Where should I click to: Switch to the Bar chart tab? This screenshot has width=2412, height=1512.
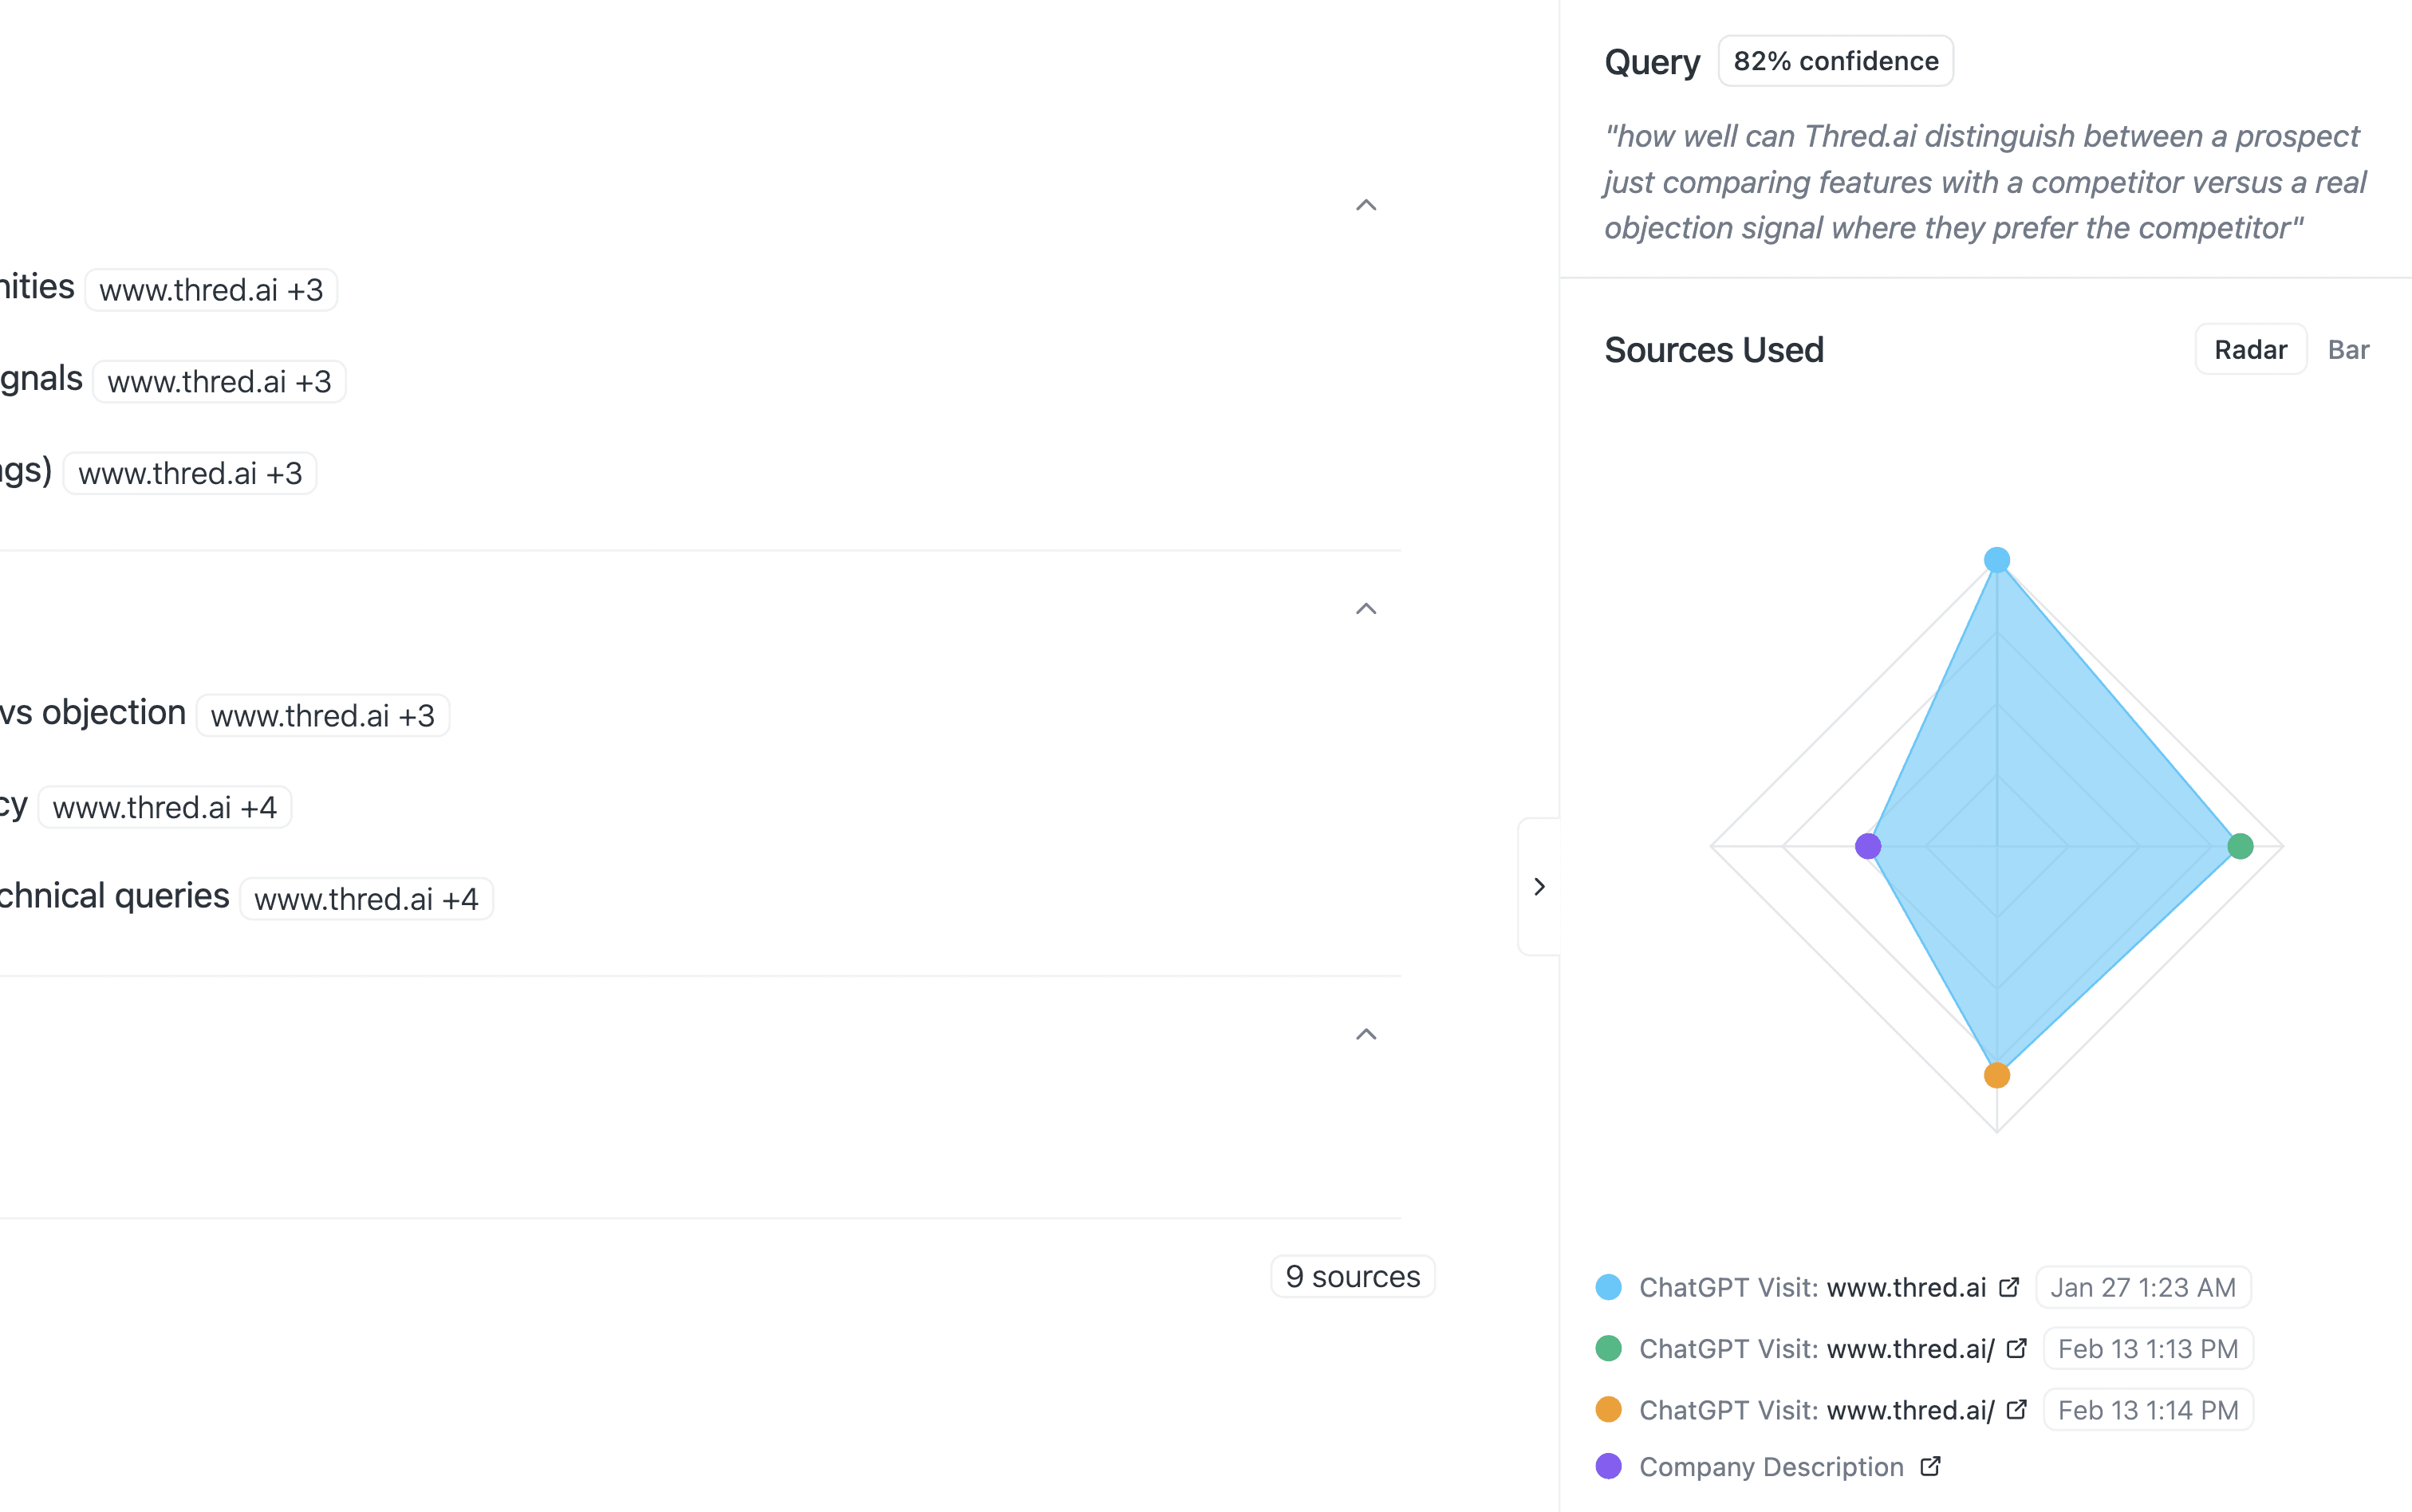coord(2349,349)
